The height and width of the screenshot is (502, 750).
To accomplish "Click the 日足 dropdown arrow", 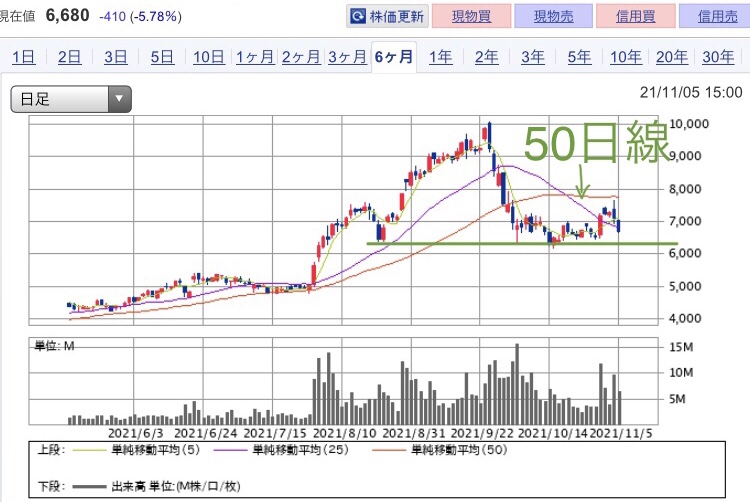I will click(x=120, y=99).
